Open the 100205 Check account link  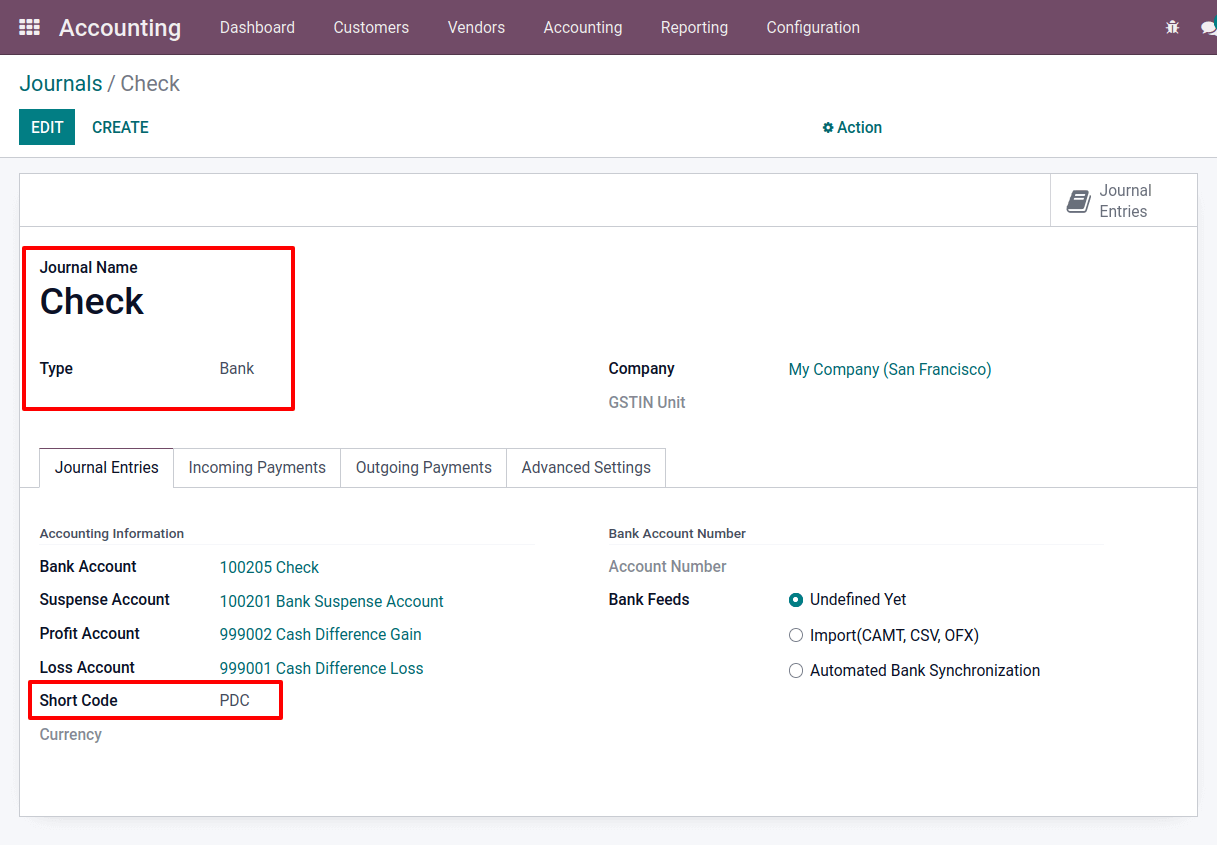click(x=269, y=568)
